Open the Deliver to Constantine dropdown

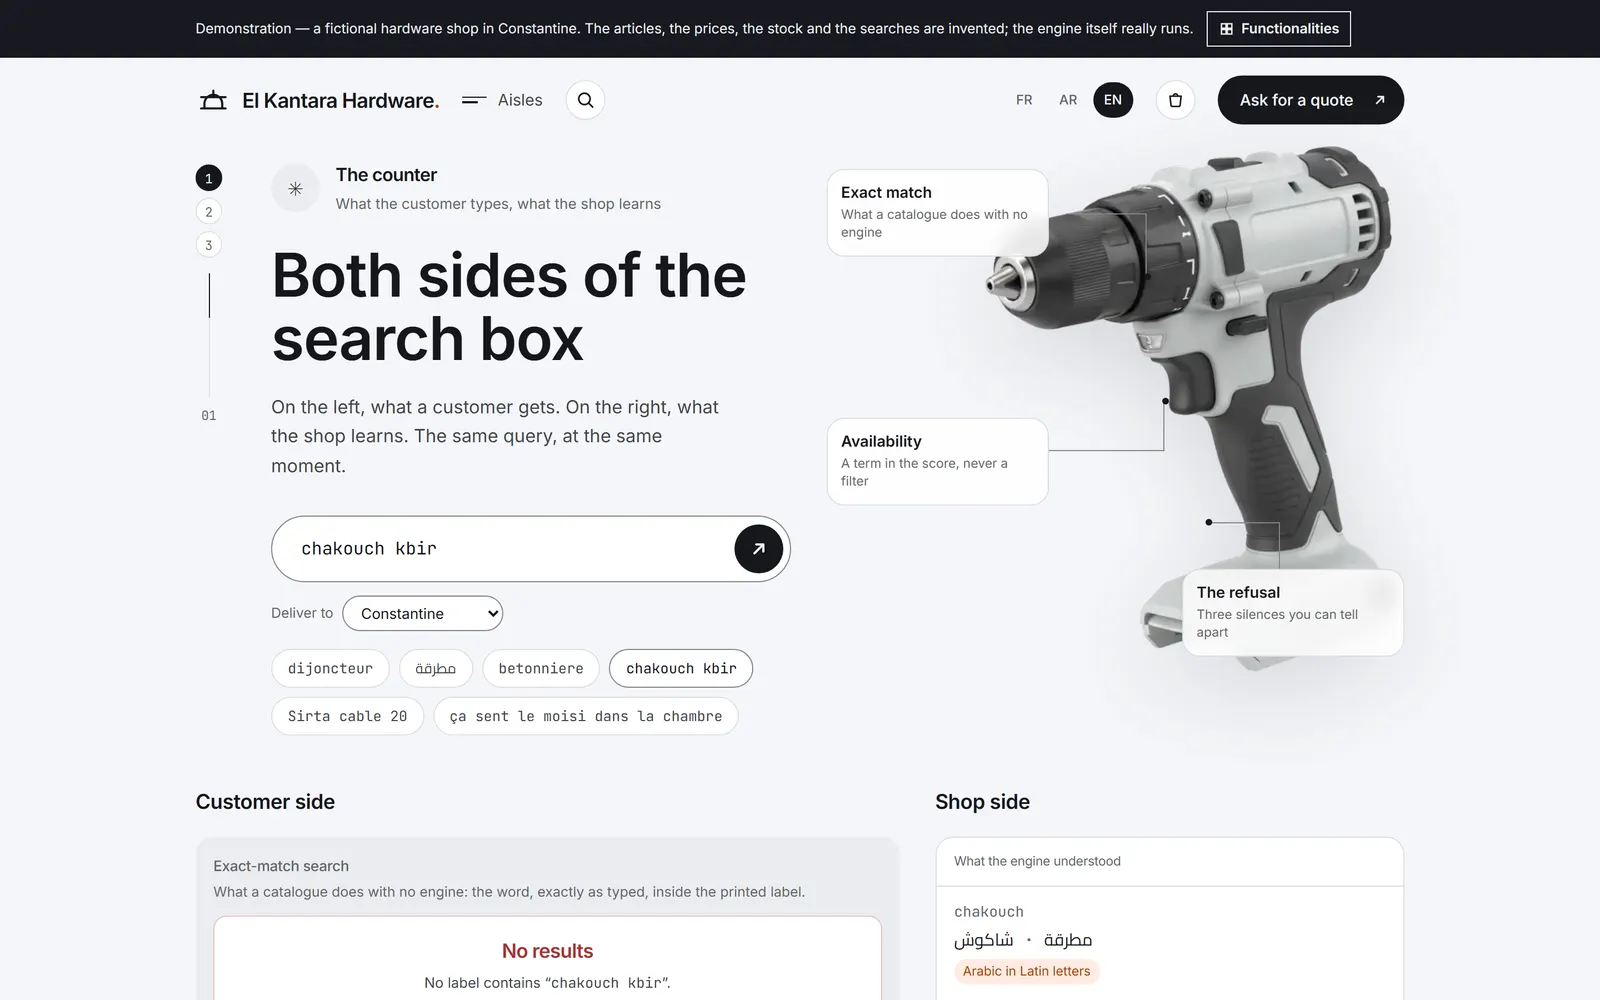423,614
